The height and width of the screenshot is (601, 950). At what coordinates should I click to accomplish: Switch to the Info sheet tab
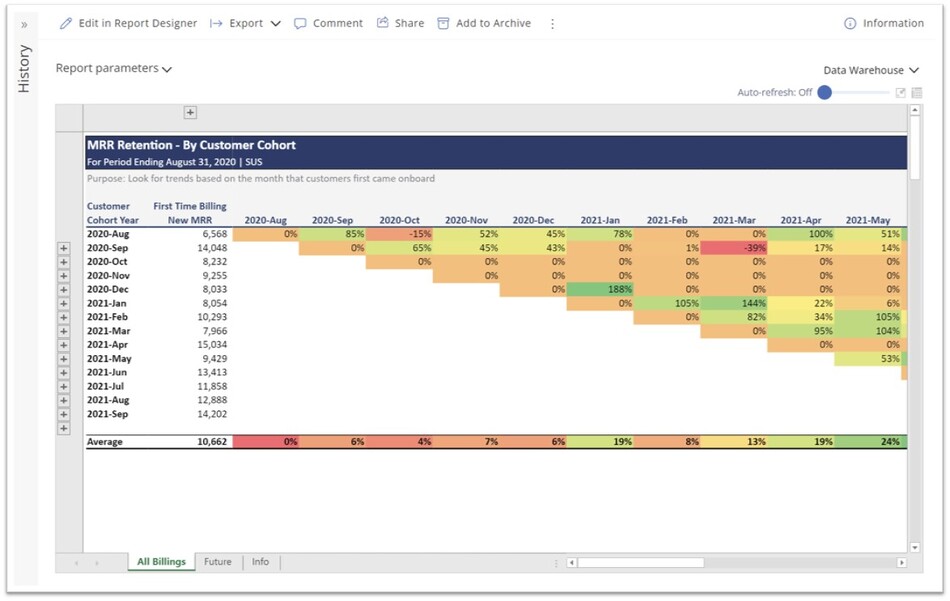[x=260, y=562]
